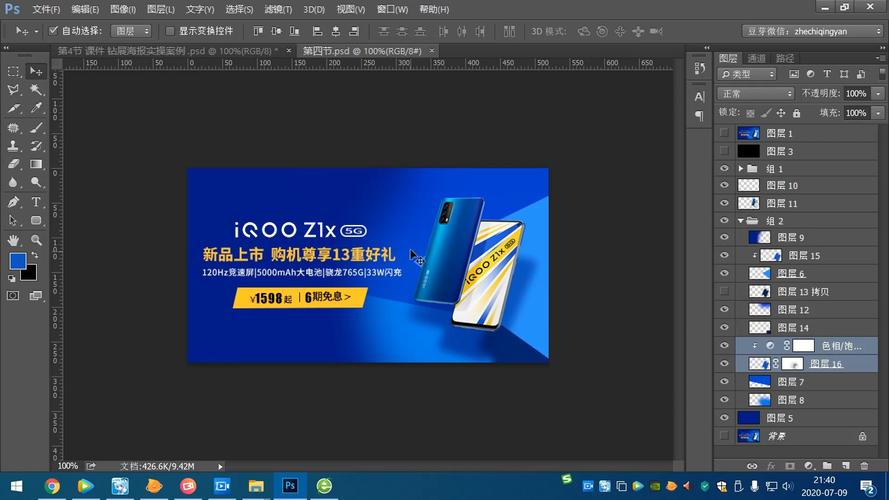This screenshot has width=889, height=500.
Task: Select the Lasso tool
Action: [14, 90]
